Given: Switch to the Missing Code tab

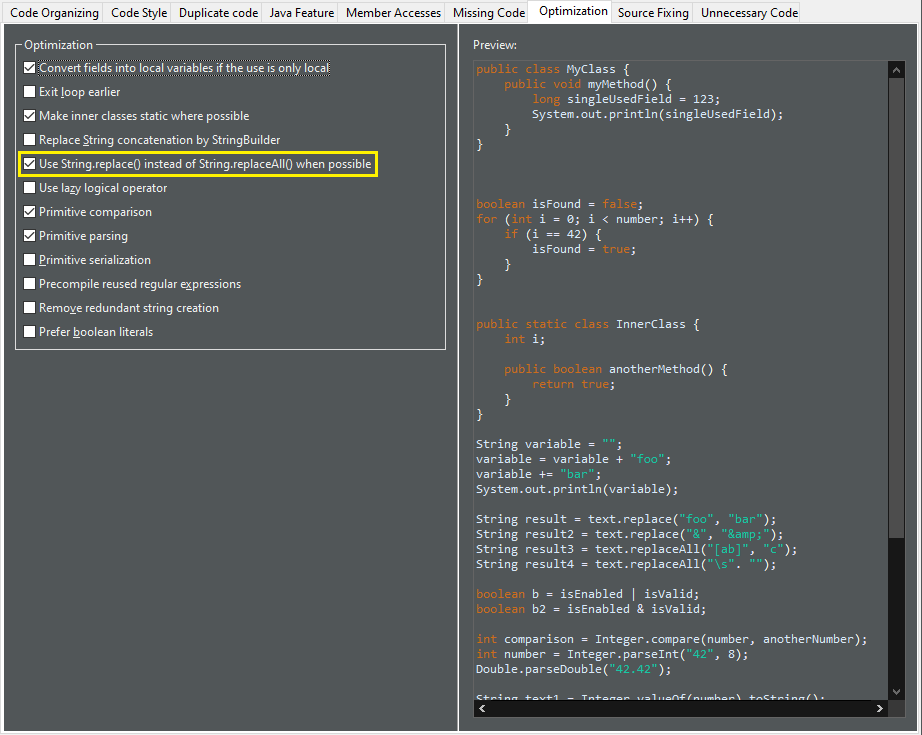Looking at the screenshot, I should click(489, 13).
